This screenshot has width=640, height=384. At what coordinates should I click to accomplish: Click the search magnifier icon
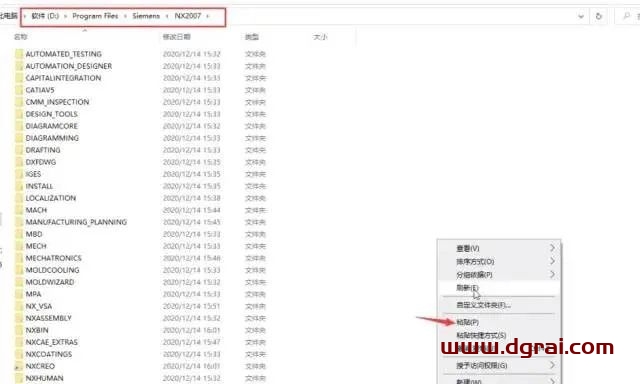click(x=626, y=16)
